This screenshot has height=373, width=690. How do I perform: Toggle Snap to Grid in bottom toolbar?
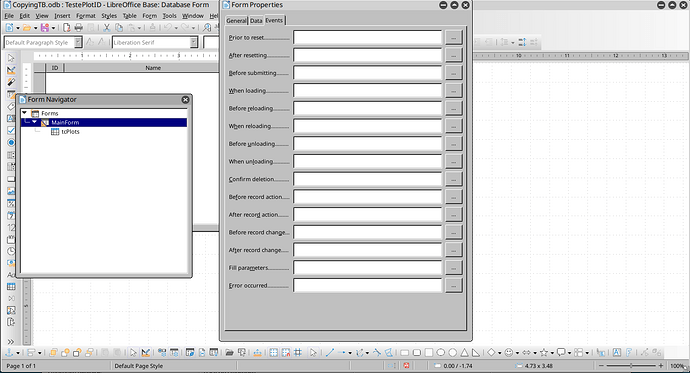(286, 352)
